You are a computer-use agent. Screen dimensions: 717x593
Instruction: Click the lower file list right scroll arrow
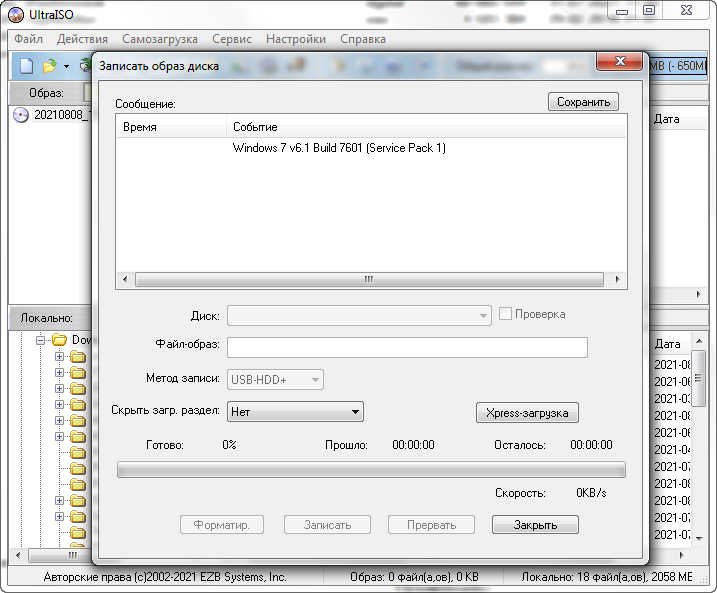click(681, 555)
